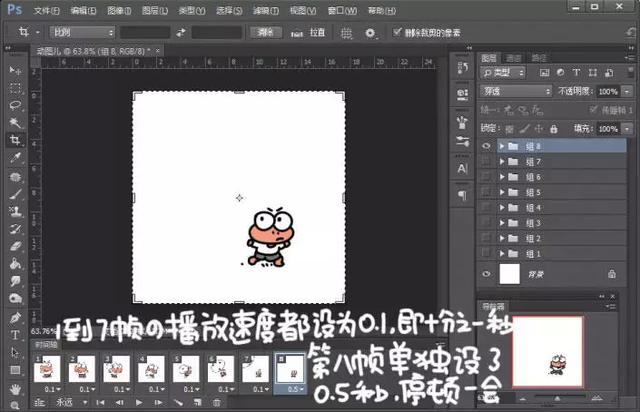
Task: Open the crop ratio preset dropdown
Action: click(82, 32)
